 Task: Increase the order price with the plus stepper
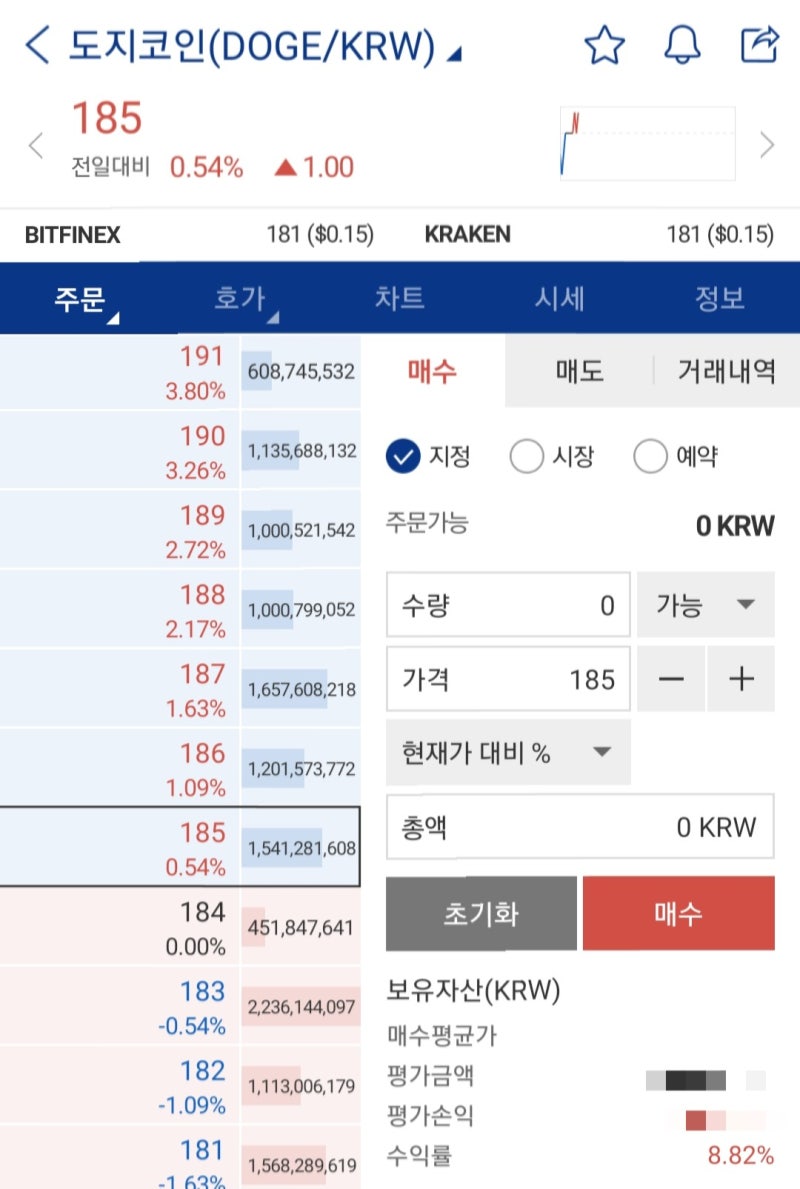pyautogui.click(x=741, y=678)
